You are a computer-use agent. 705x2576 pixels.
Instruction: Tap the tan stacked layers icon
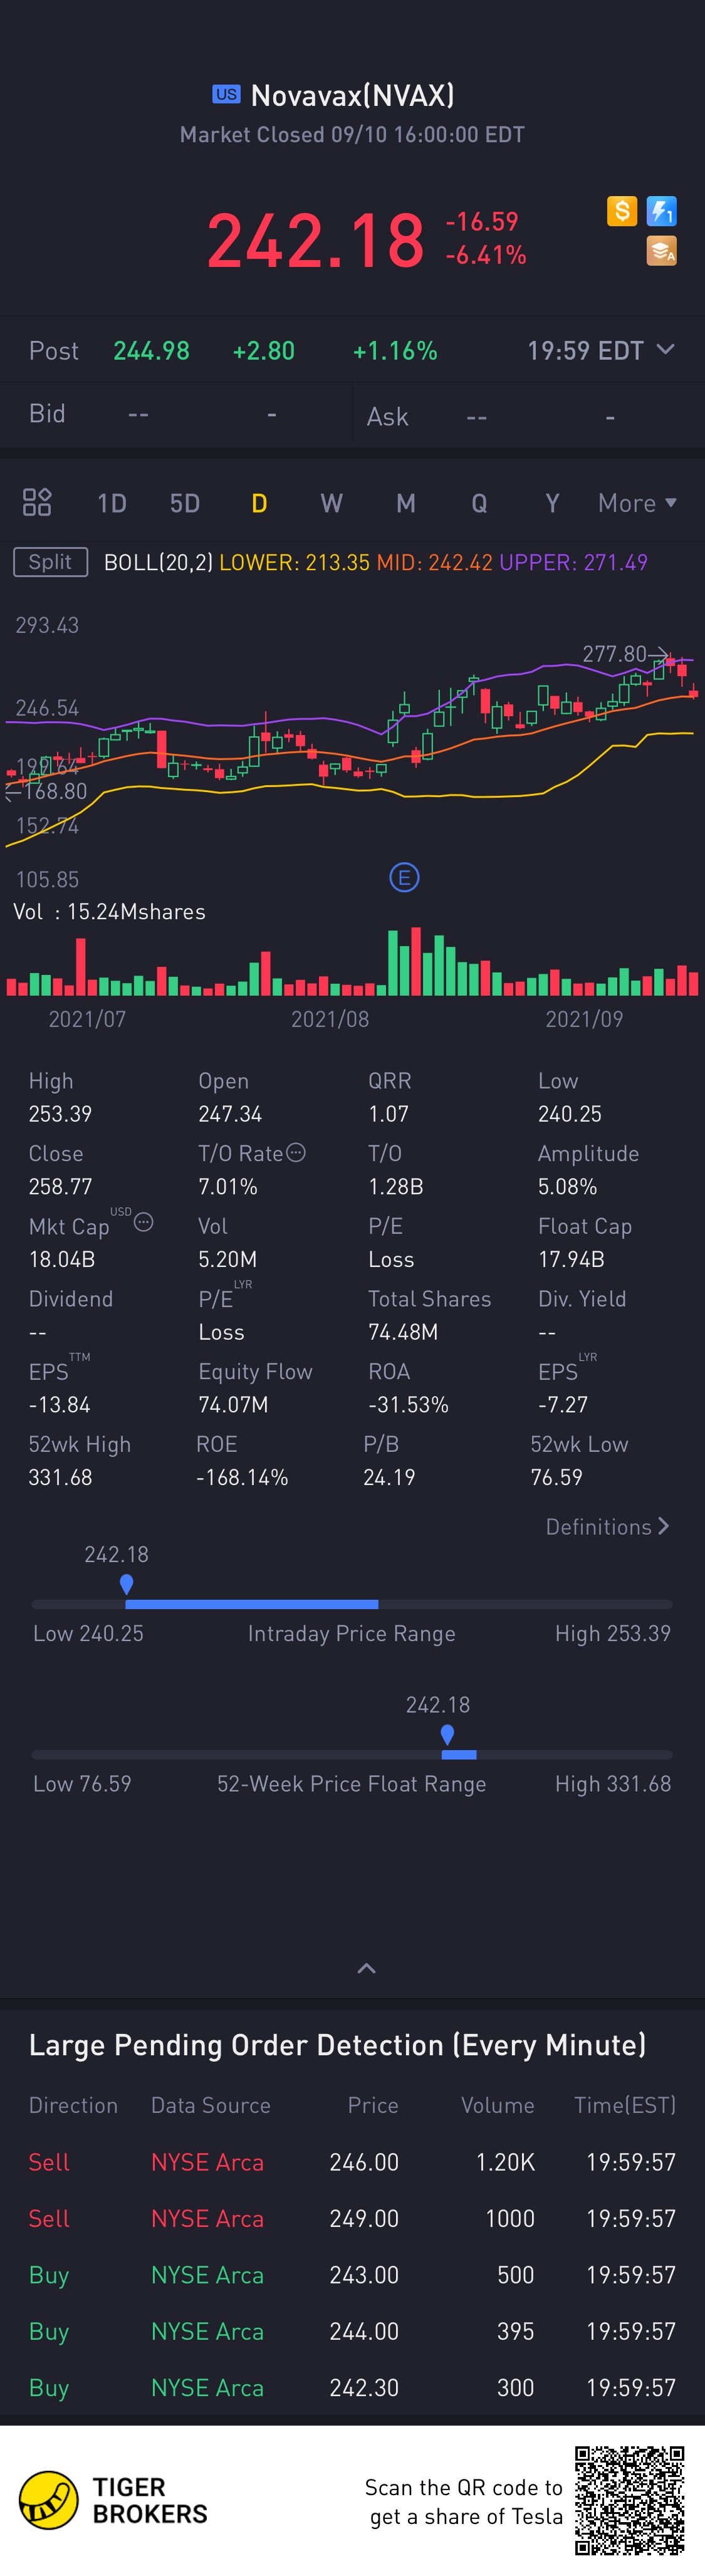[662, 251]
